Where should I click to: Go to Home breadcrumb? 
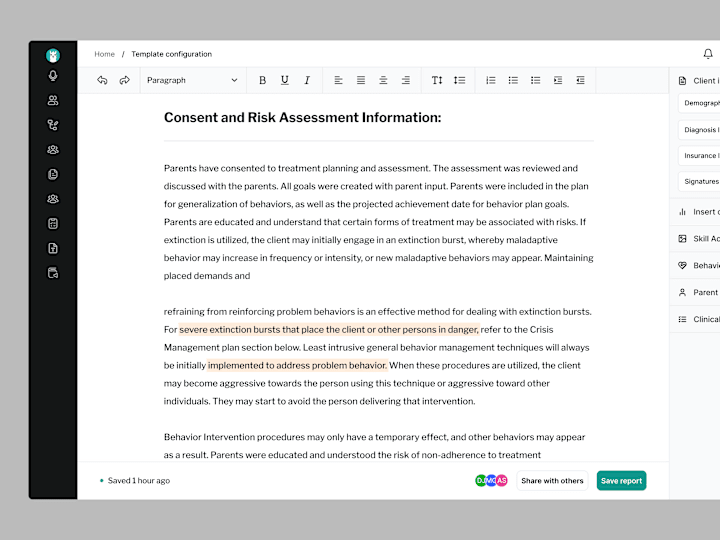[104, 54]
